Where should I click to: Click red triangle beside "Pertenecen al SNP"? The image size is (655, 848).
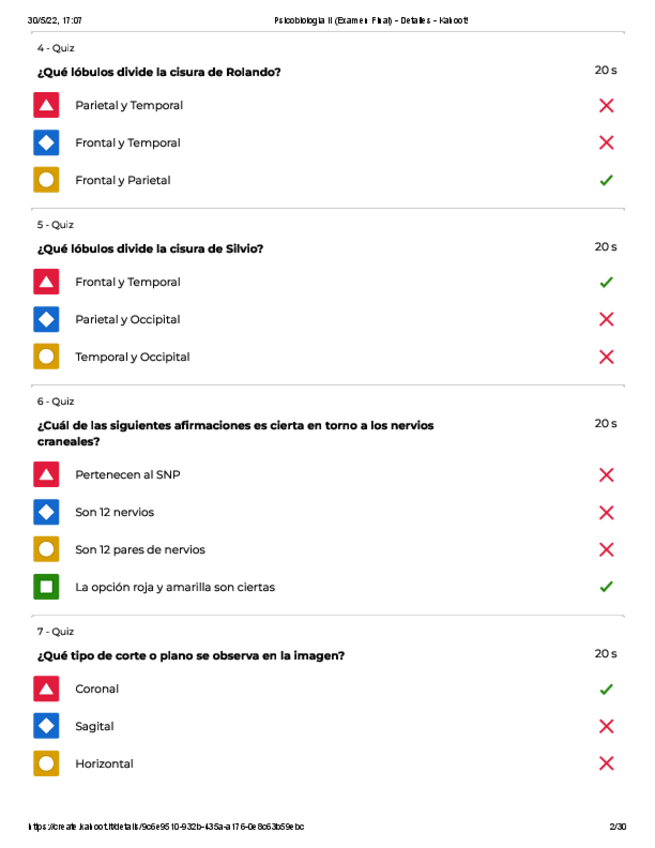pos(46,475)
